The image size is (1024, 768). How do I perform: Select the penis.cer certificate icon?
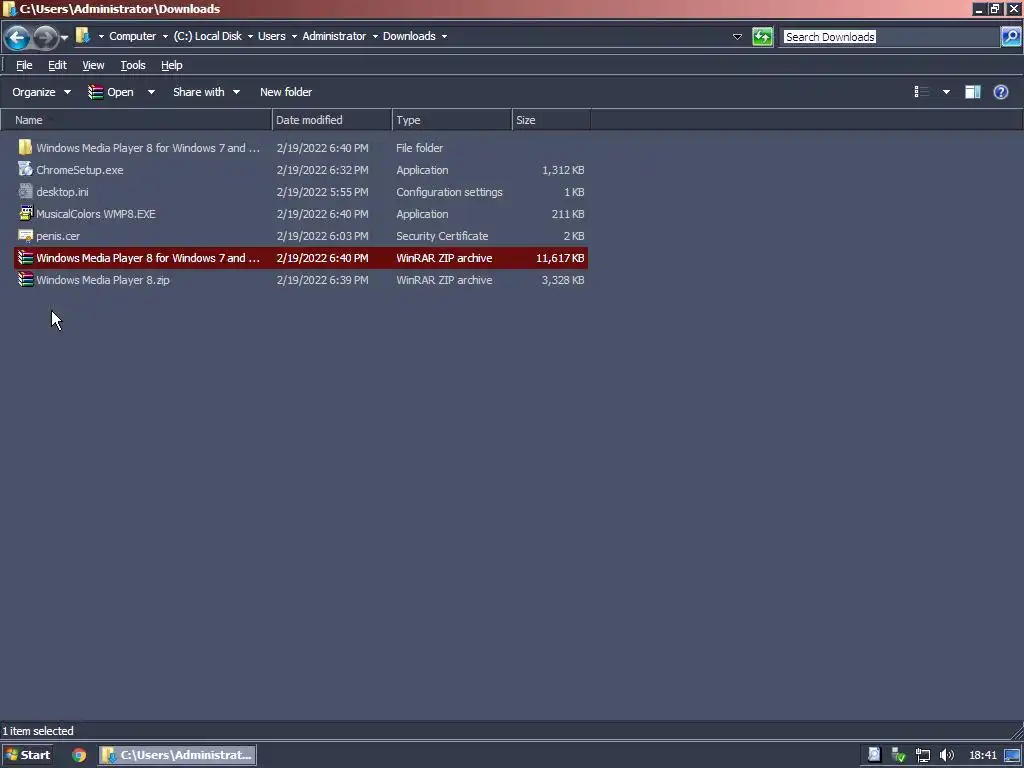25,236
